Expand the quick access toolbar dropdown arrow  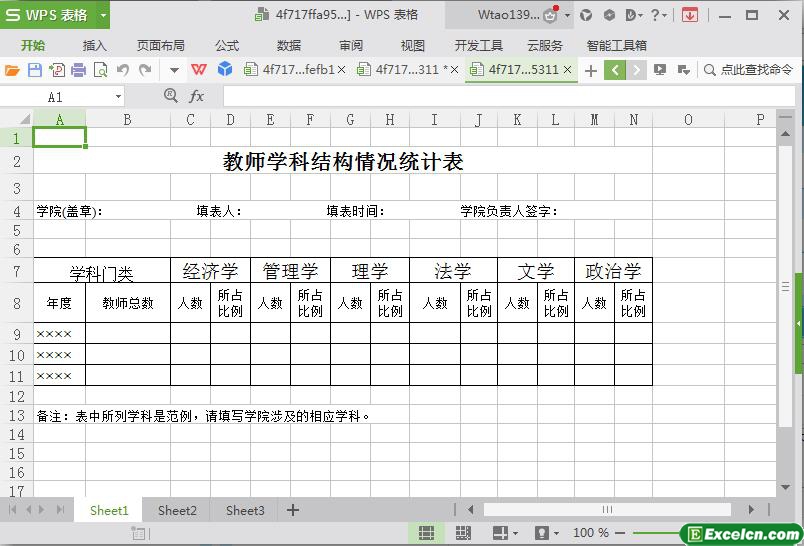[x=174, y=70]
